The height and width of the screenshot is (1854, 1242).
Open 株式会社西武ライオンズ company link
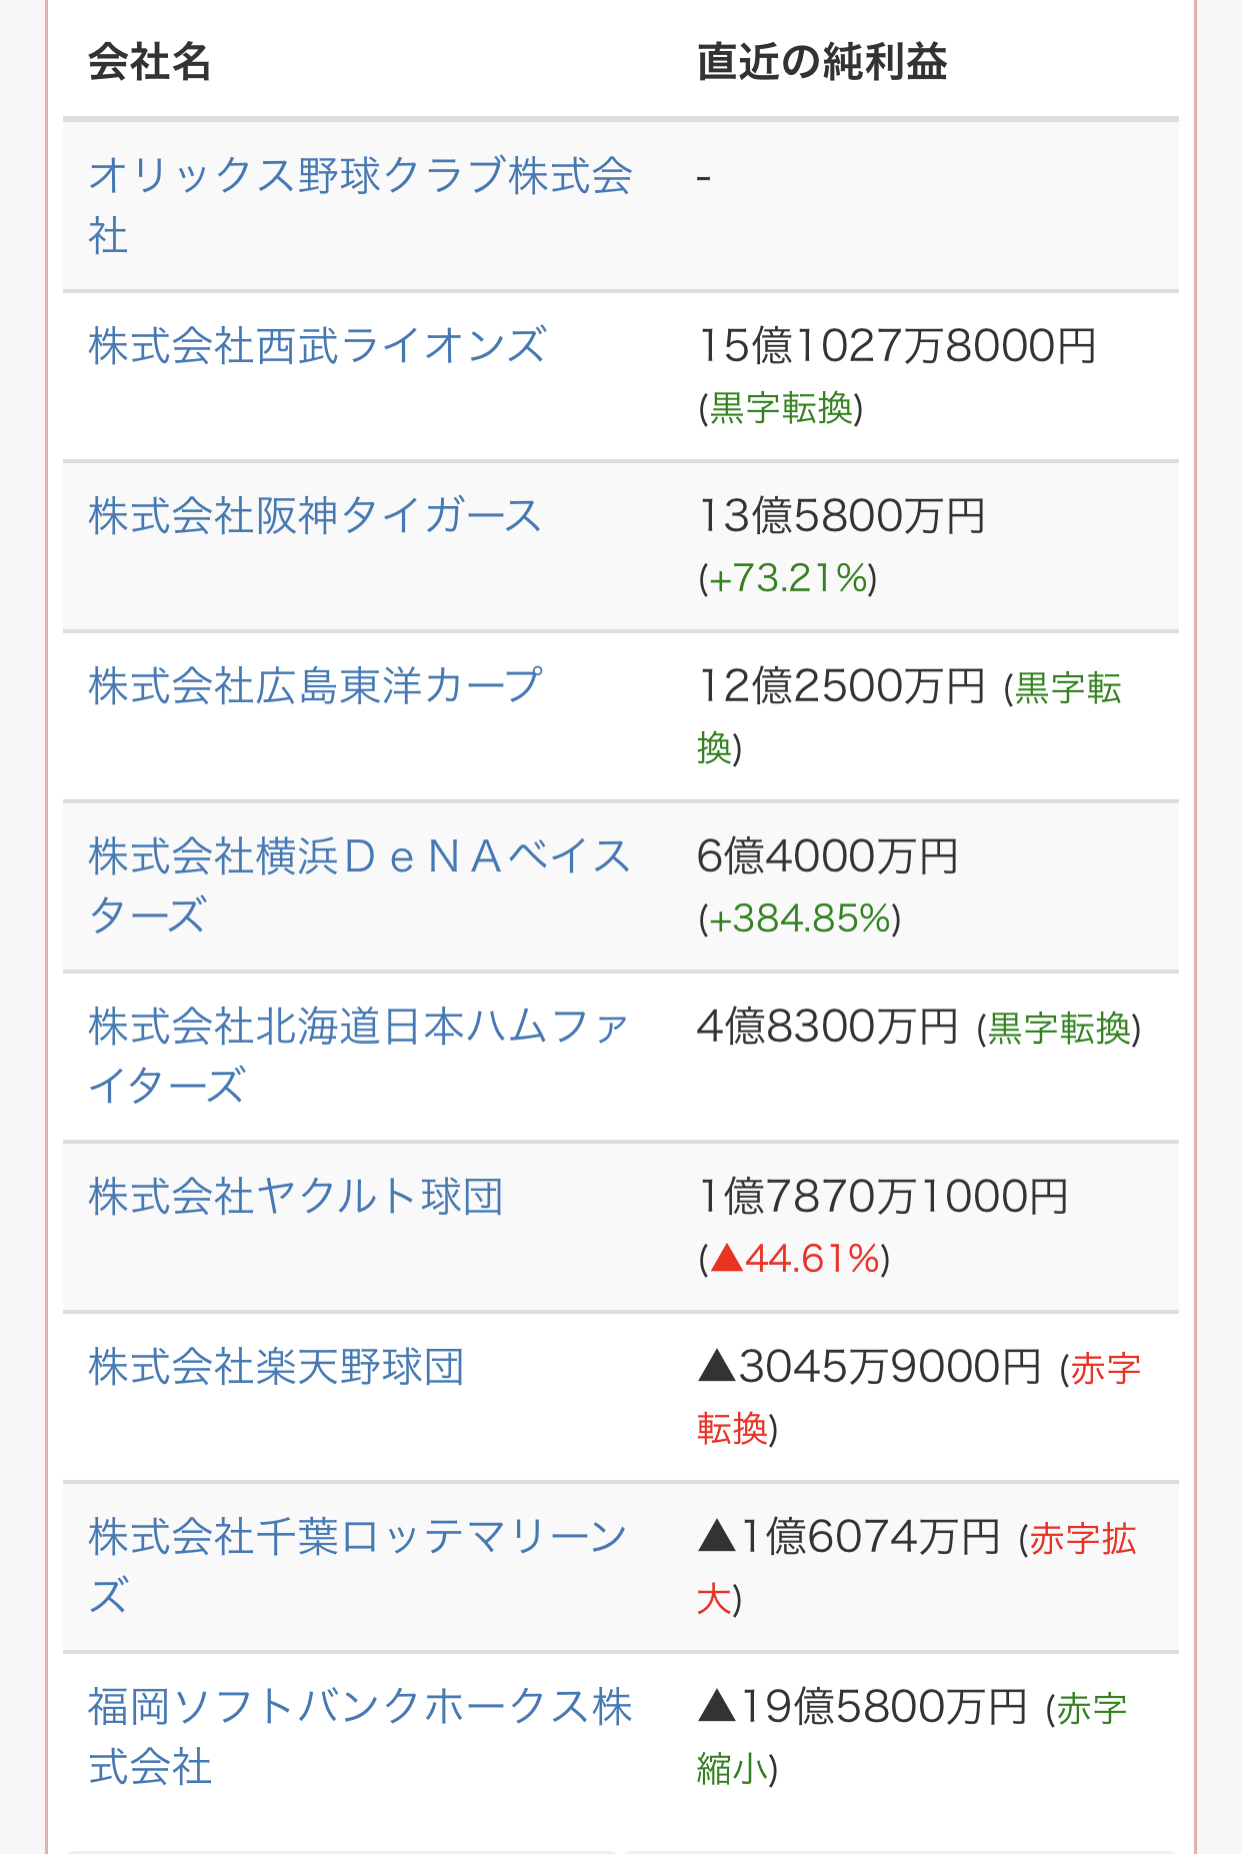click(x=317, y=346)
